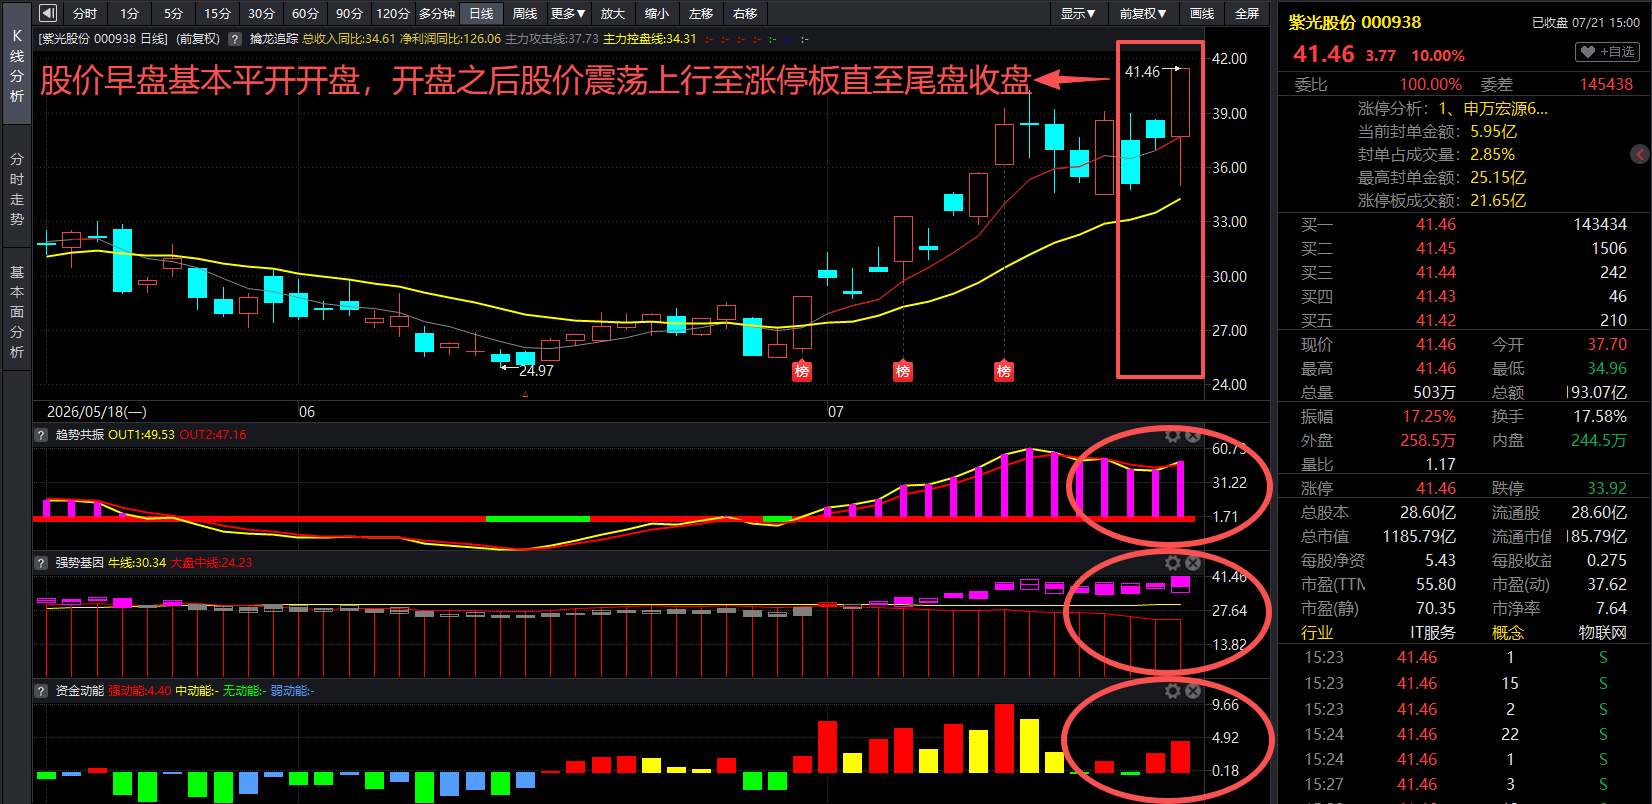Expand 前复权 adjustment dropdown
The image size is (1652, 804).
(x=1143, y=13)
